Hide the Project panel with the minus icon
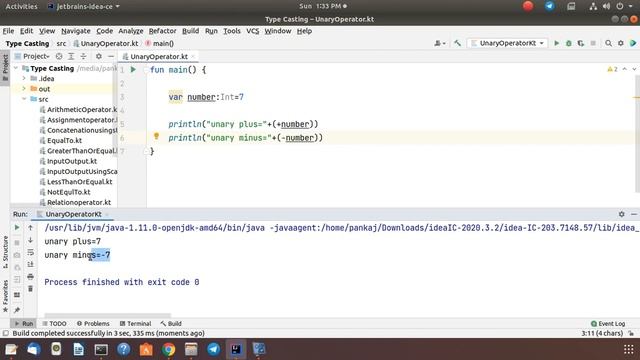 click(x=111, y=56)
